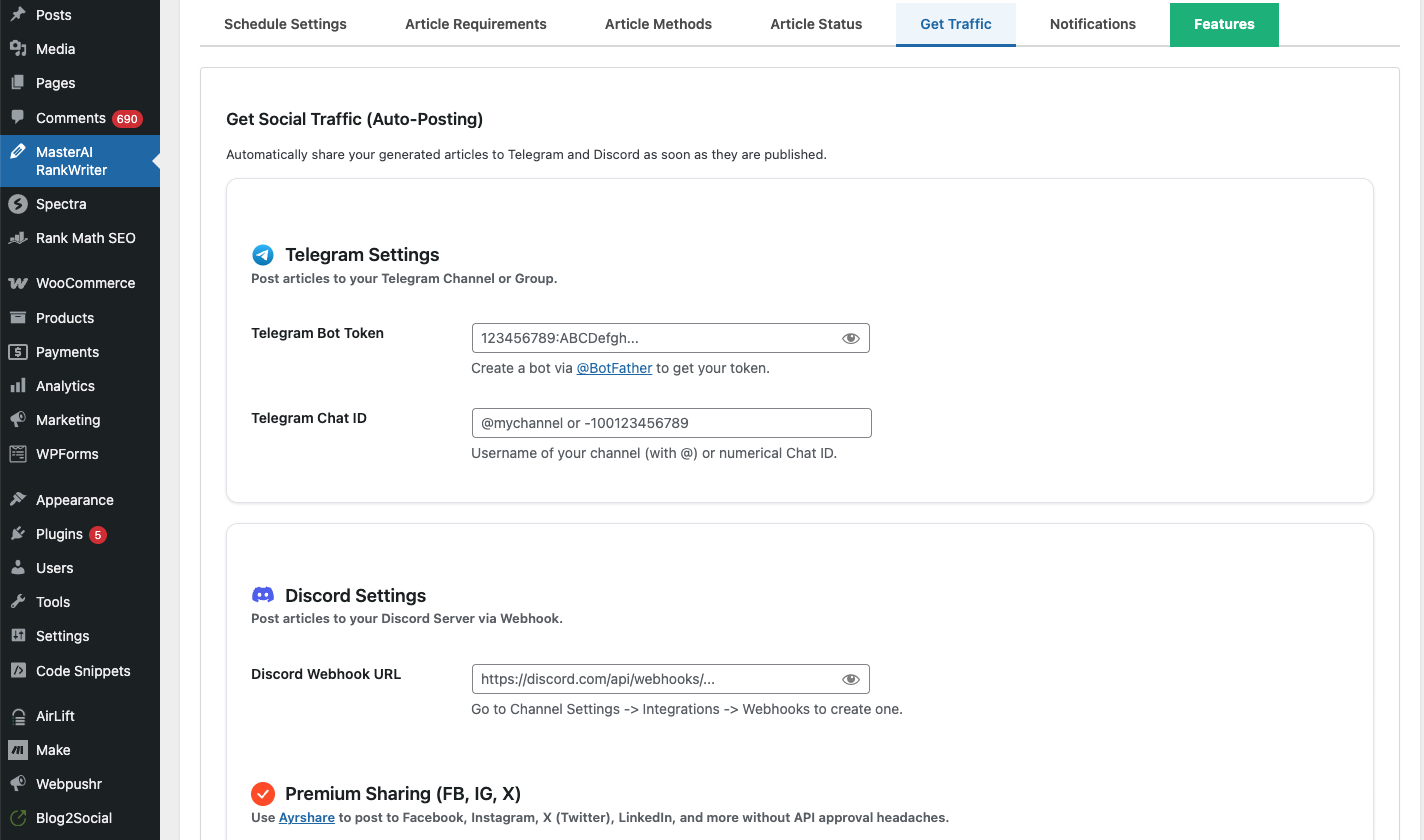
Task: Select the Article Methods tab
Action: point(659,24)
